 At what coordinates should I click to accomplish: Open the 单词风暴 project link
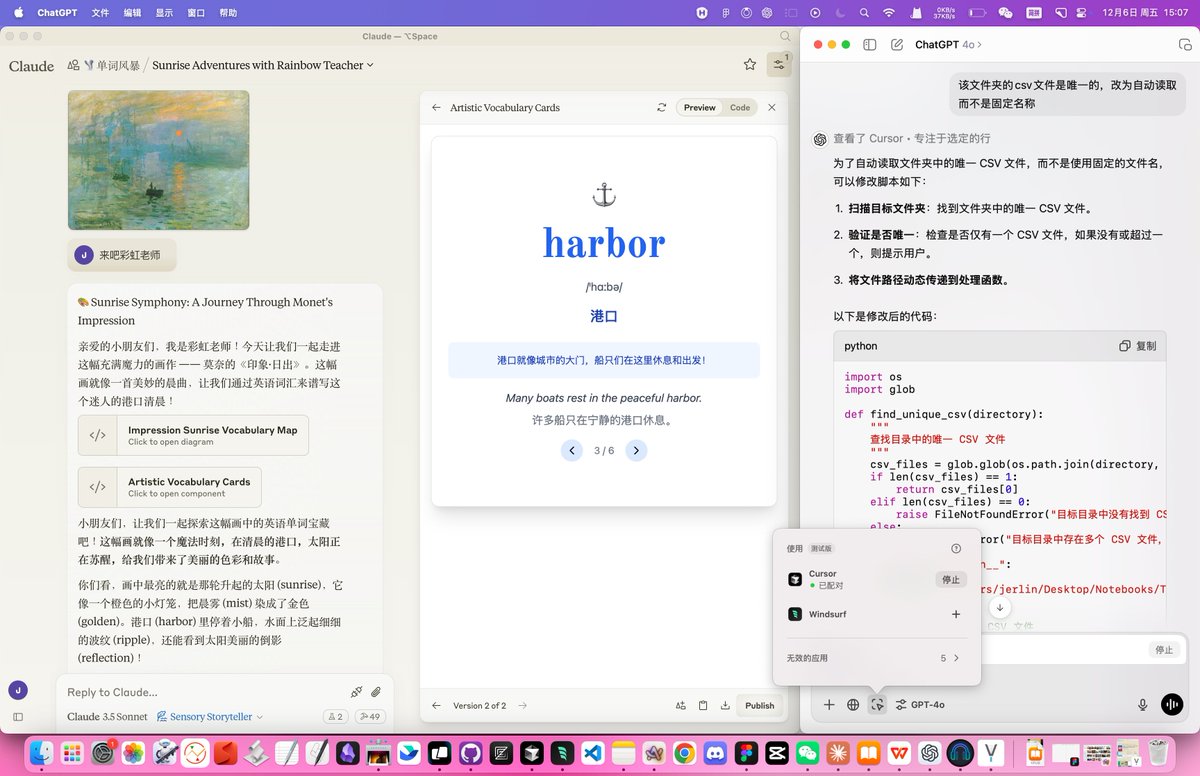click(111, 65)
